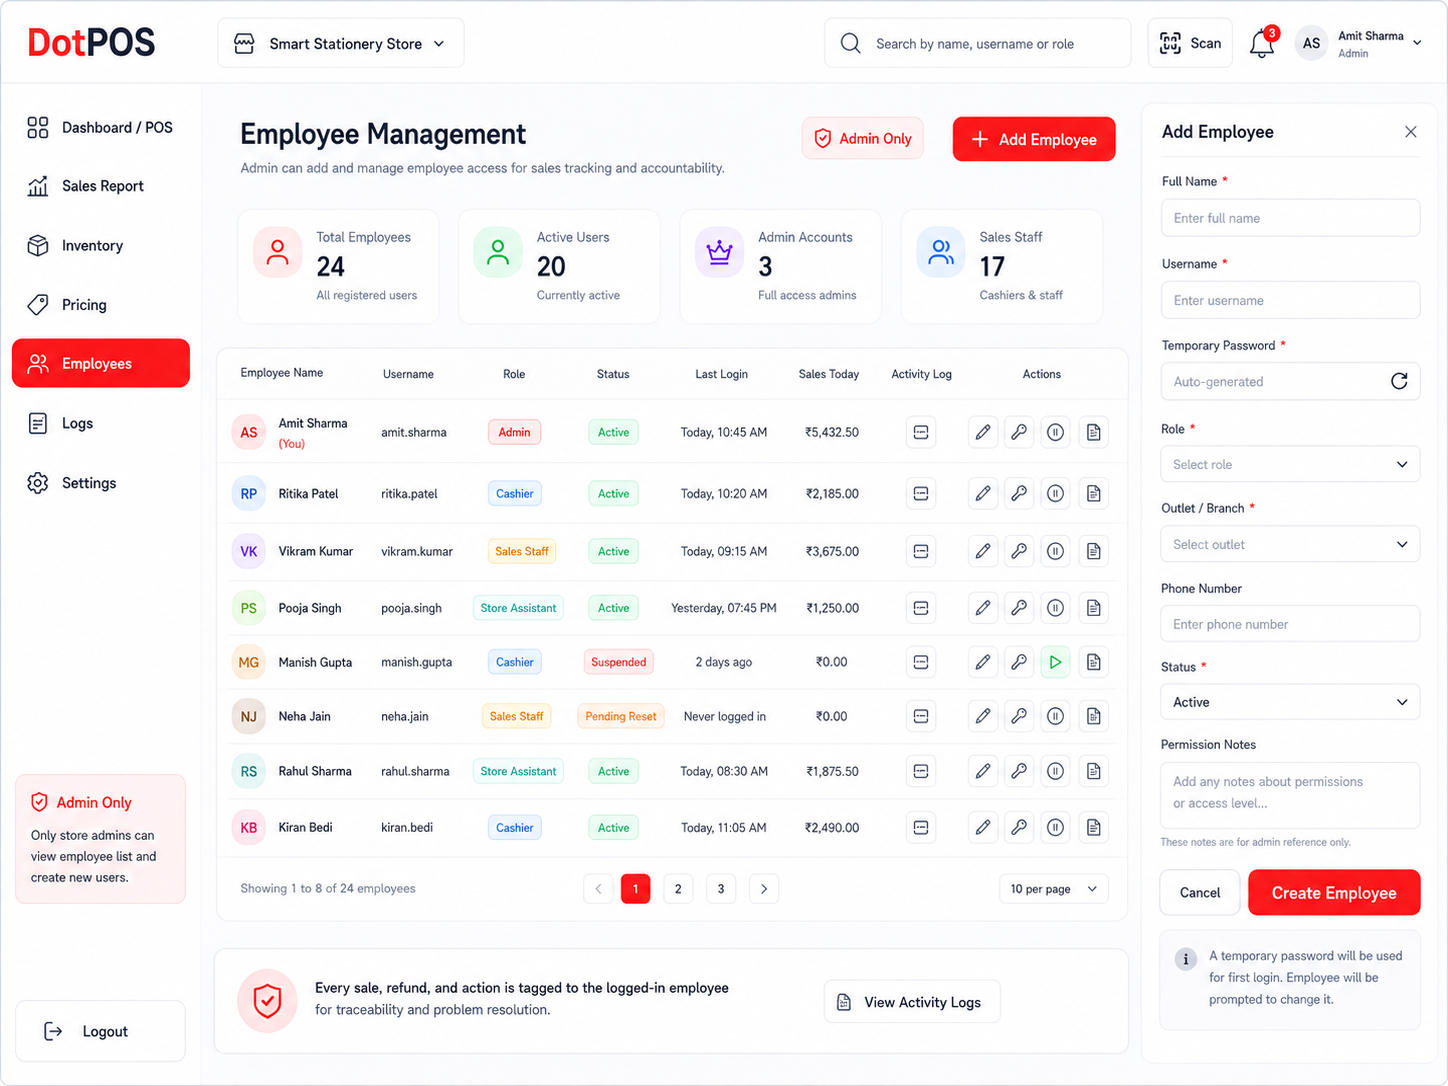Reactivate Manish Gupta with the play icon
The width and height of the screenshot is (1448, 1086).
1055,662
